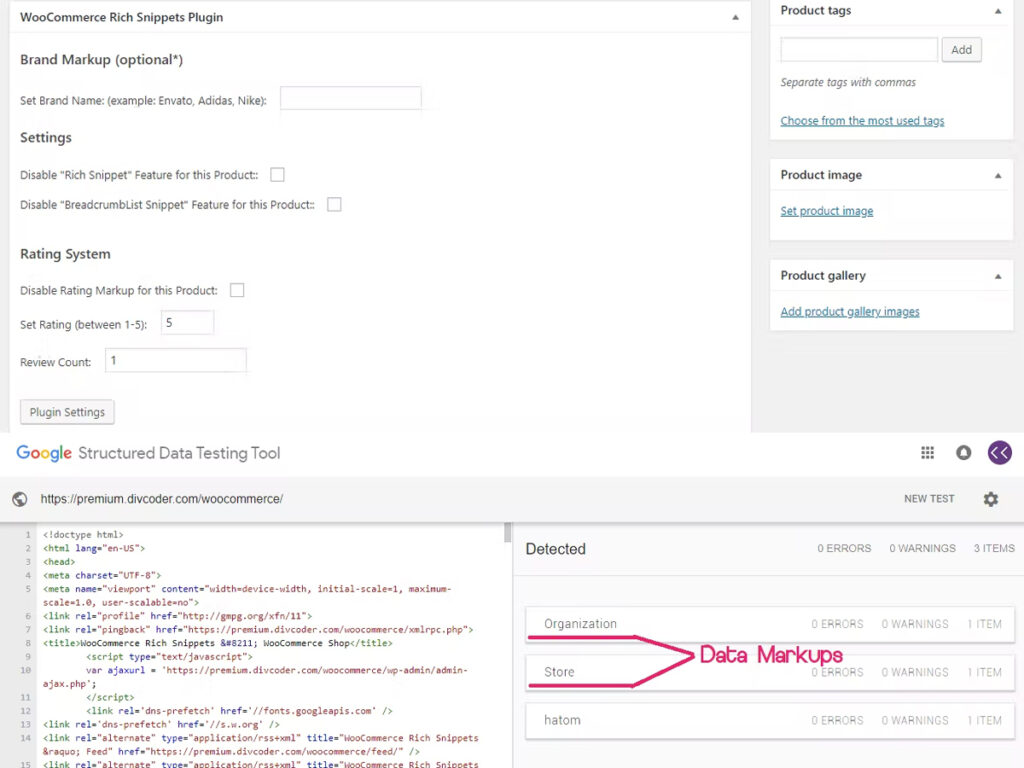Image resolution: width=1024 pixels, height=768 pixels.
Task: Click the tested URL text
Action: point(161,499)
